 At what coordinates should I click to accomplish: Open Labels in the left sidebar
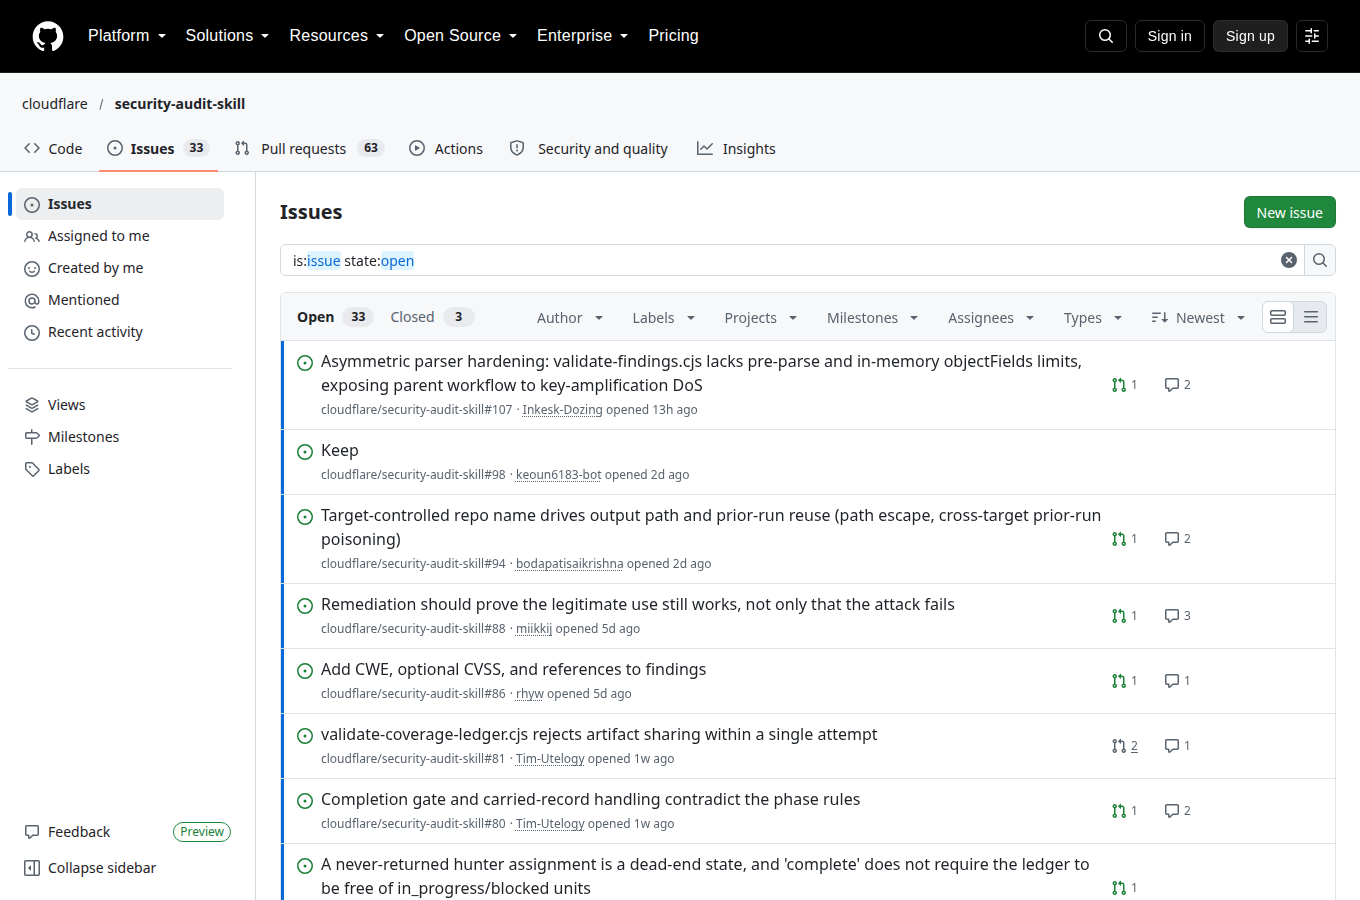pos(120,469)
